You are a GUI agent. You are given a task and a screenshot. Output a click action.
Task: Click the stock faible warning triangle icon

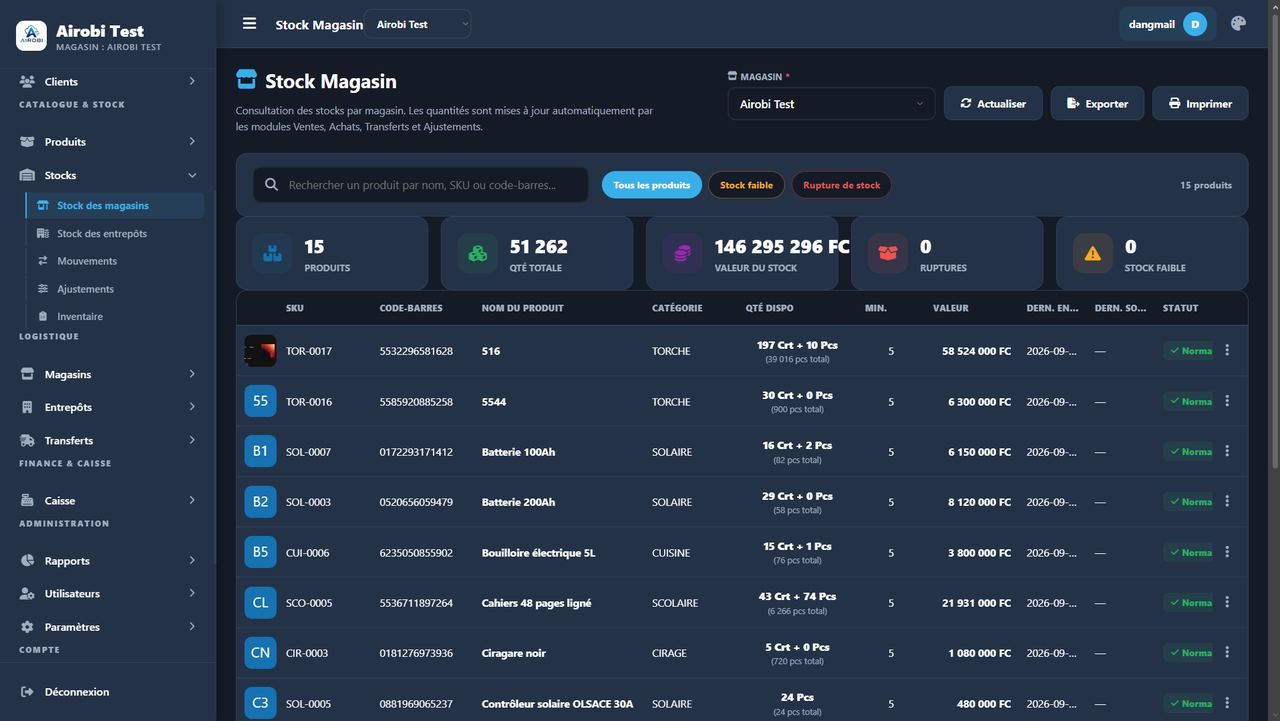pos(1092,254)
